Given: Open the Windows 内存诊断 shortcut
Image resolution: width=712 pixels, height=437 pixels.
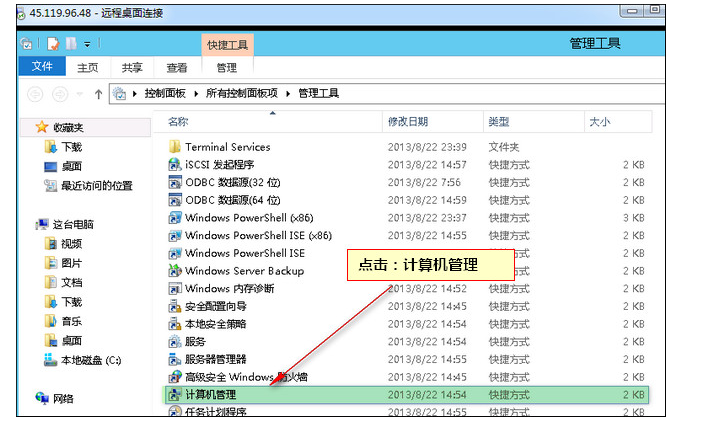Looking at the screenshot, I should tap(229, 289).
